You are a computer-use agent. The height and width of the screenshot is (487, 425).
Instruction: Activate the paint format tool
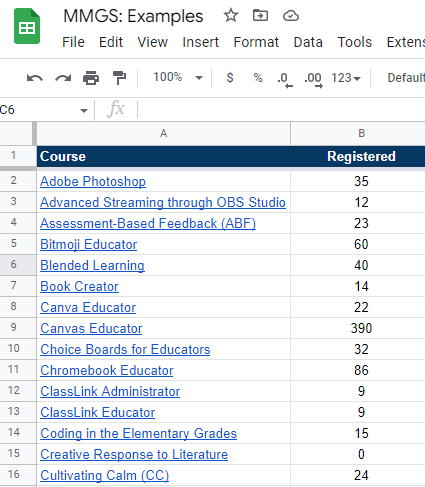[119, 78]
